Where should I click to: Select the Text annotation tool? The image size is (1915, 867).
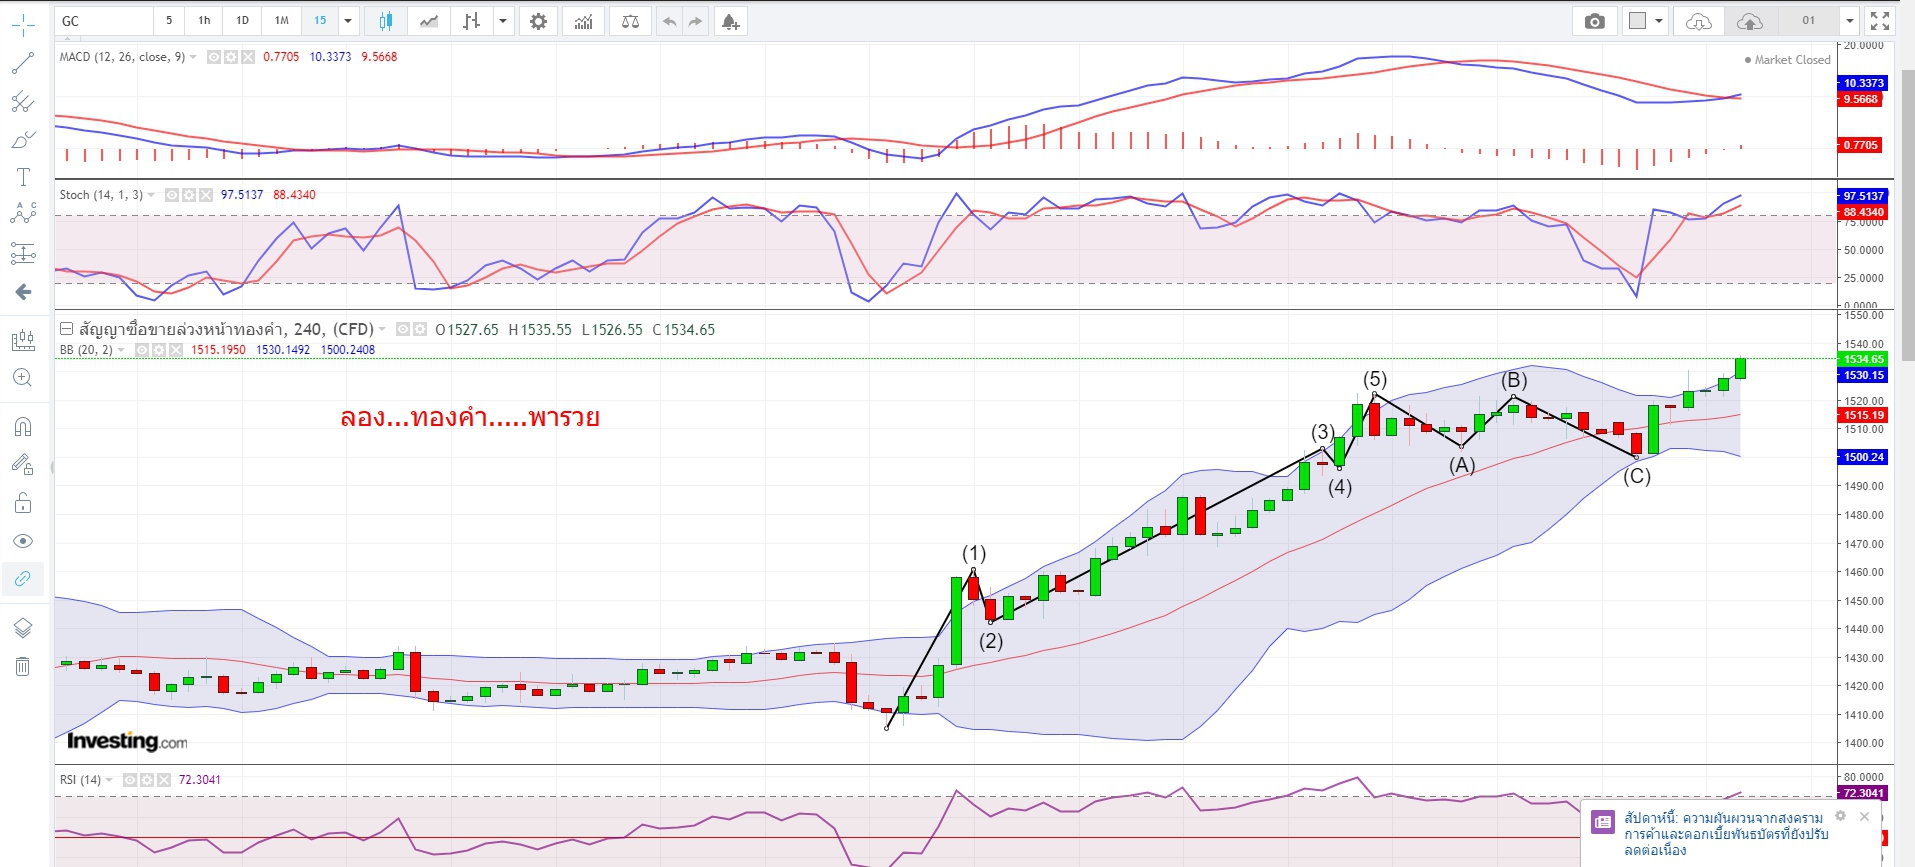23,177
